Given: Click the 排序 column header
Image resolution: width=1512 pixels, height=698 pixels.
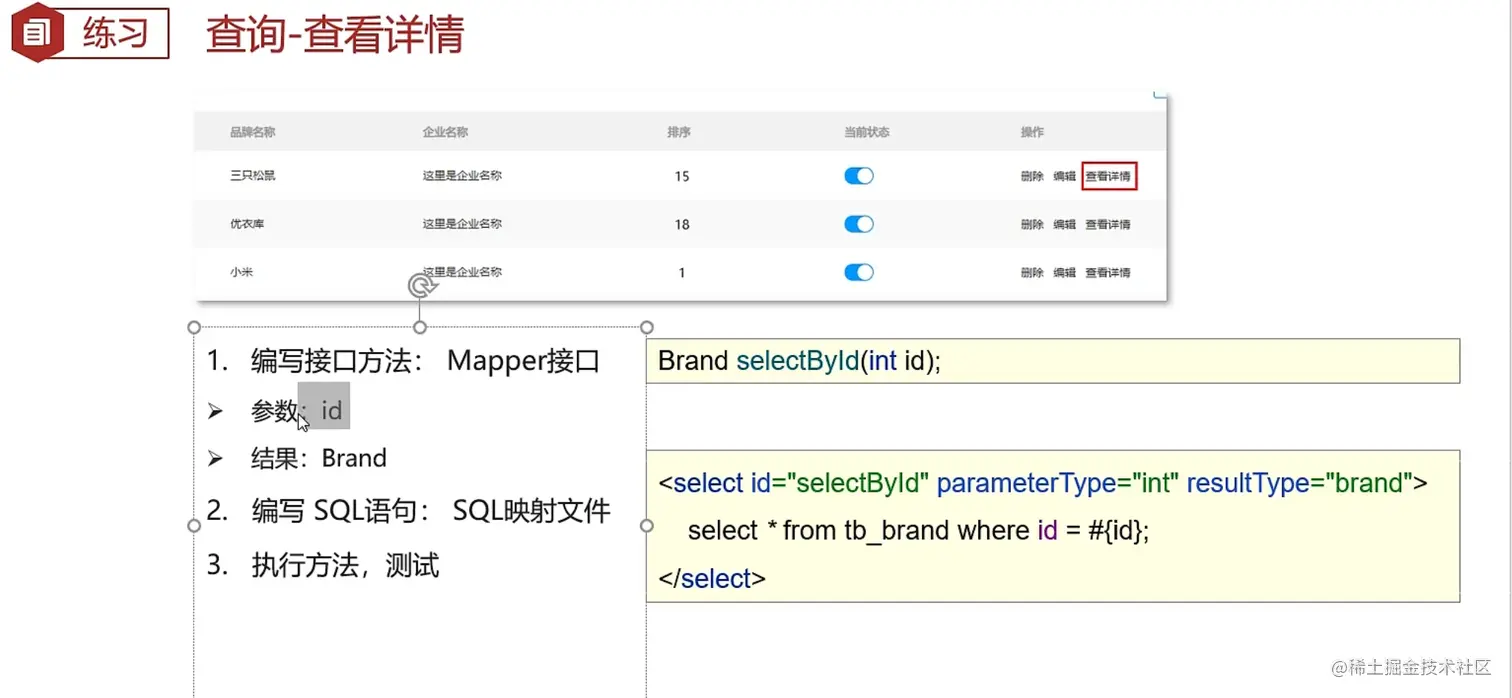Looking at the screenshot, I should pyautogui.click(x=679, y=132).
